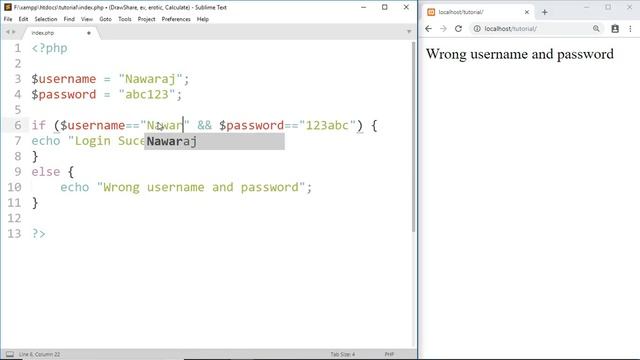Choose the Nawaraj autocomplete suggestion
This screenshot has height=360, width=640.
[x=214, y=142]
